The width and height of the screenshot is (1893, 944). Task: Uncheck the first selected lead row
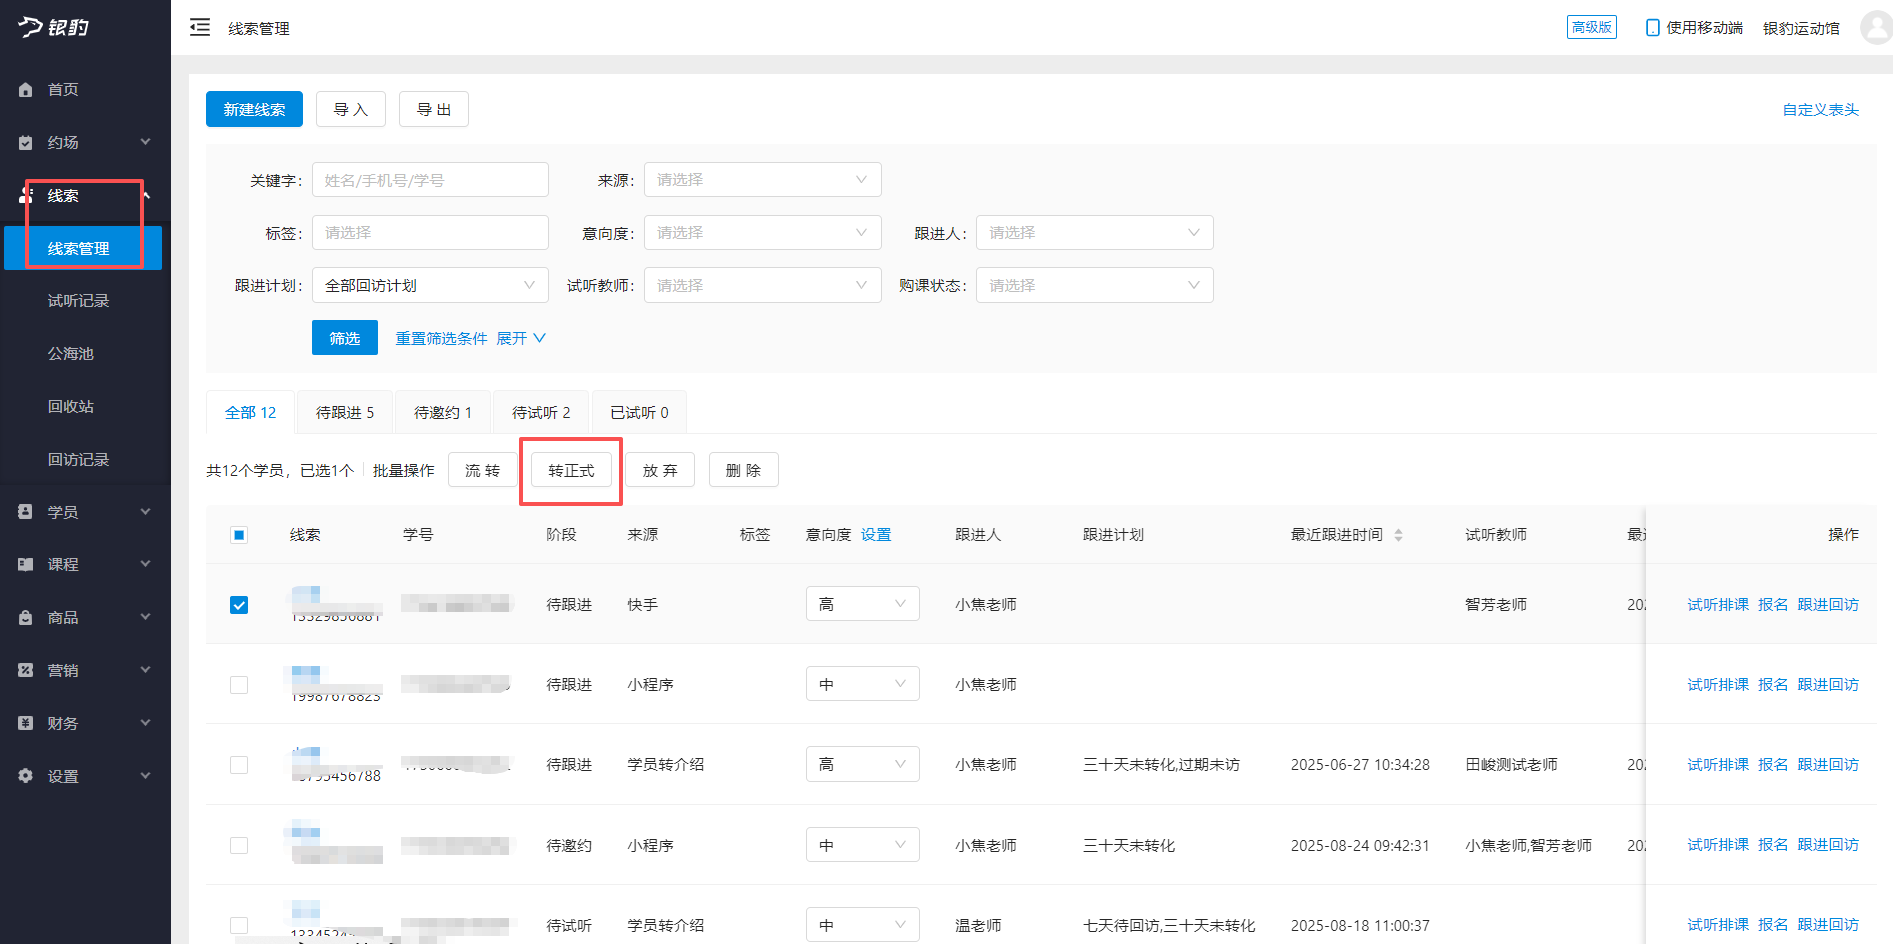[239, 604]
